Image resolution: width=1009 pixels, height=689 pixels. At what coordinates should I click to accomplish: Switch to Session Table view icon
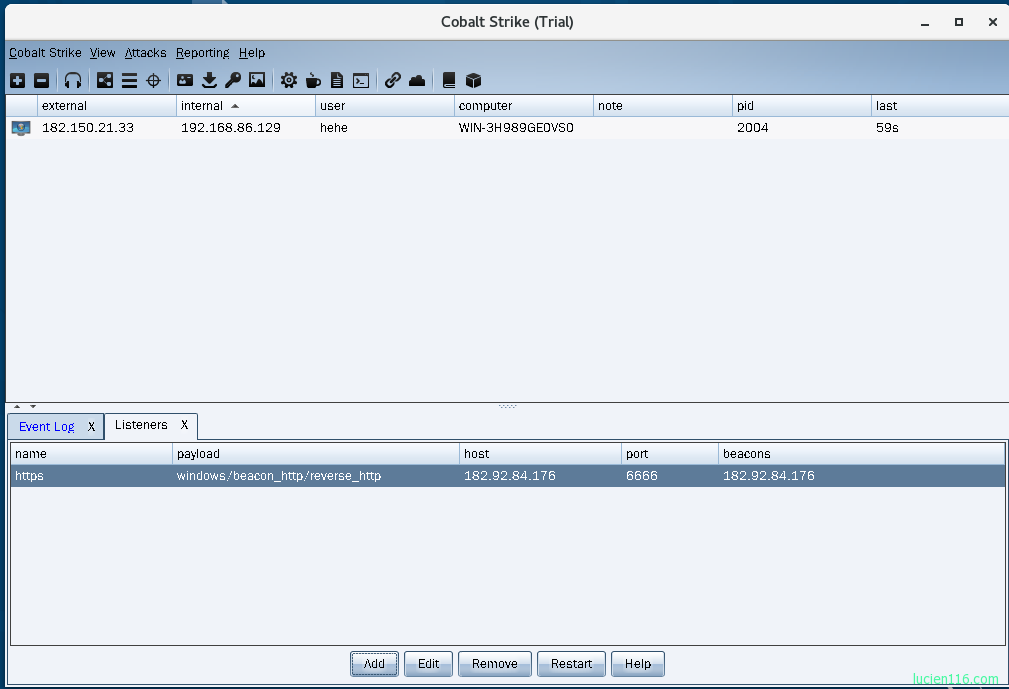coord(129,80)
